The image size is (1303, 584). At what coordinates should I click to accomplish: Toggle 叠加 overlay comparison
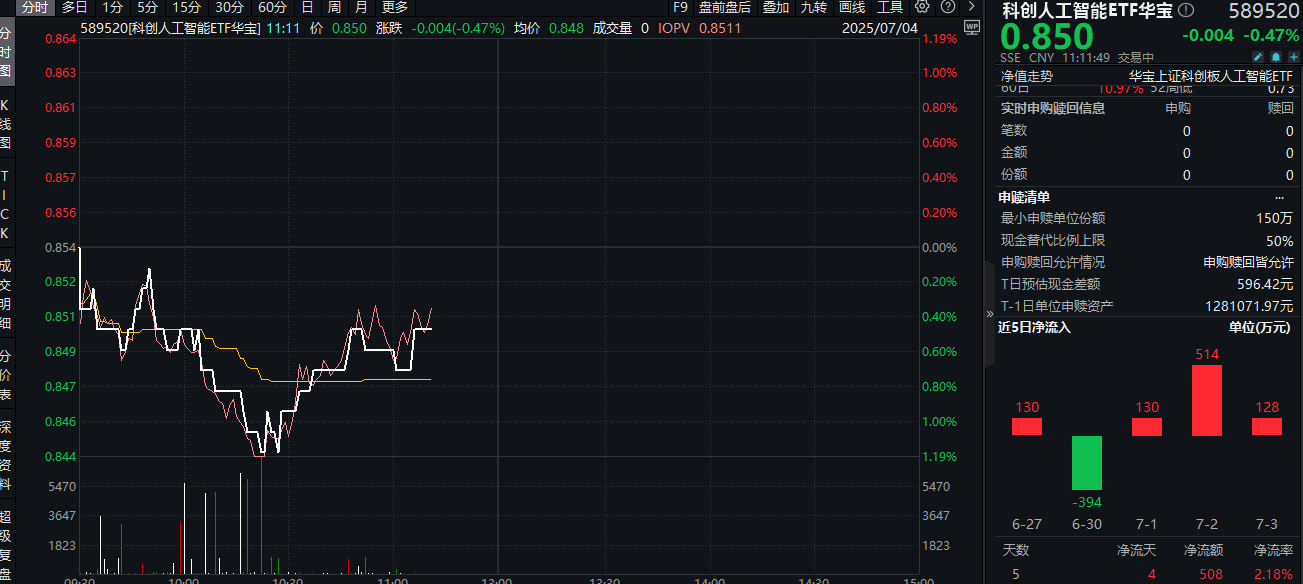[x=777, y=7]
